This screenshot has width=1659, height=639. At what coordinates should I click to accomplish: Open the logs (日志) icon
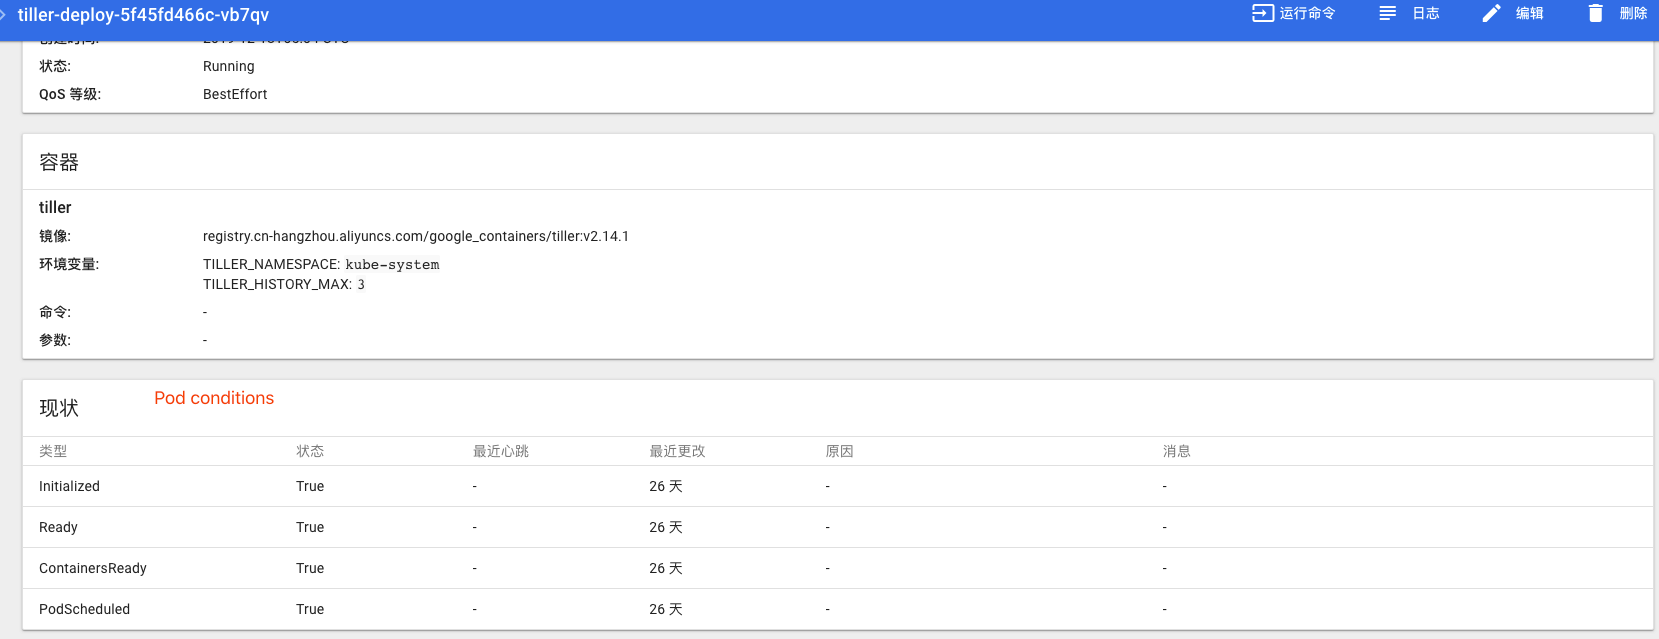tap(1387, 13)
